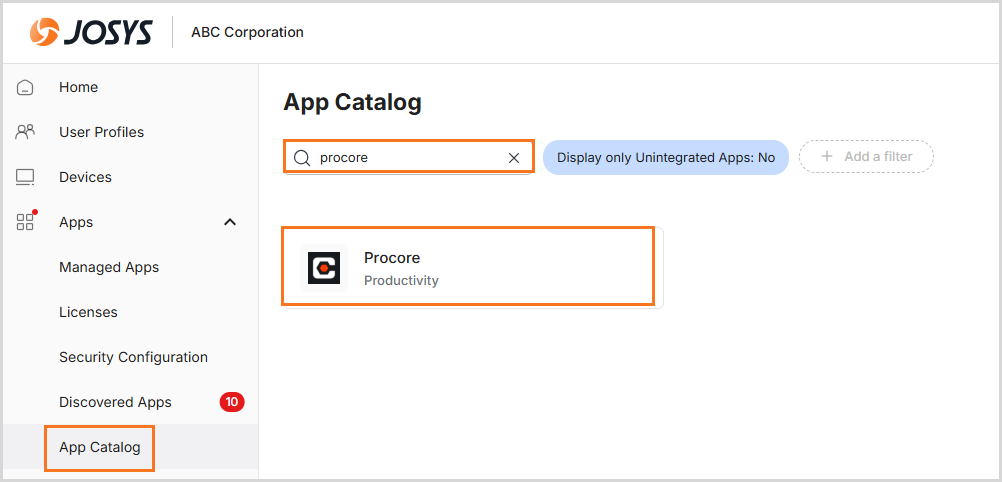Click the search magnifier icon
This screenshot has height=482, width=1002.
coord(301,157)
